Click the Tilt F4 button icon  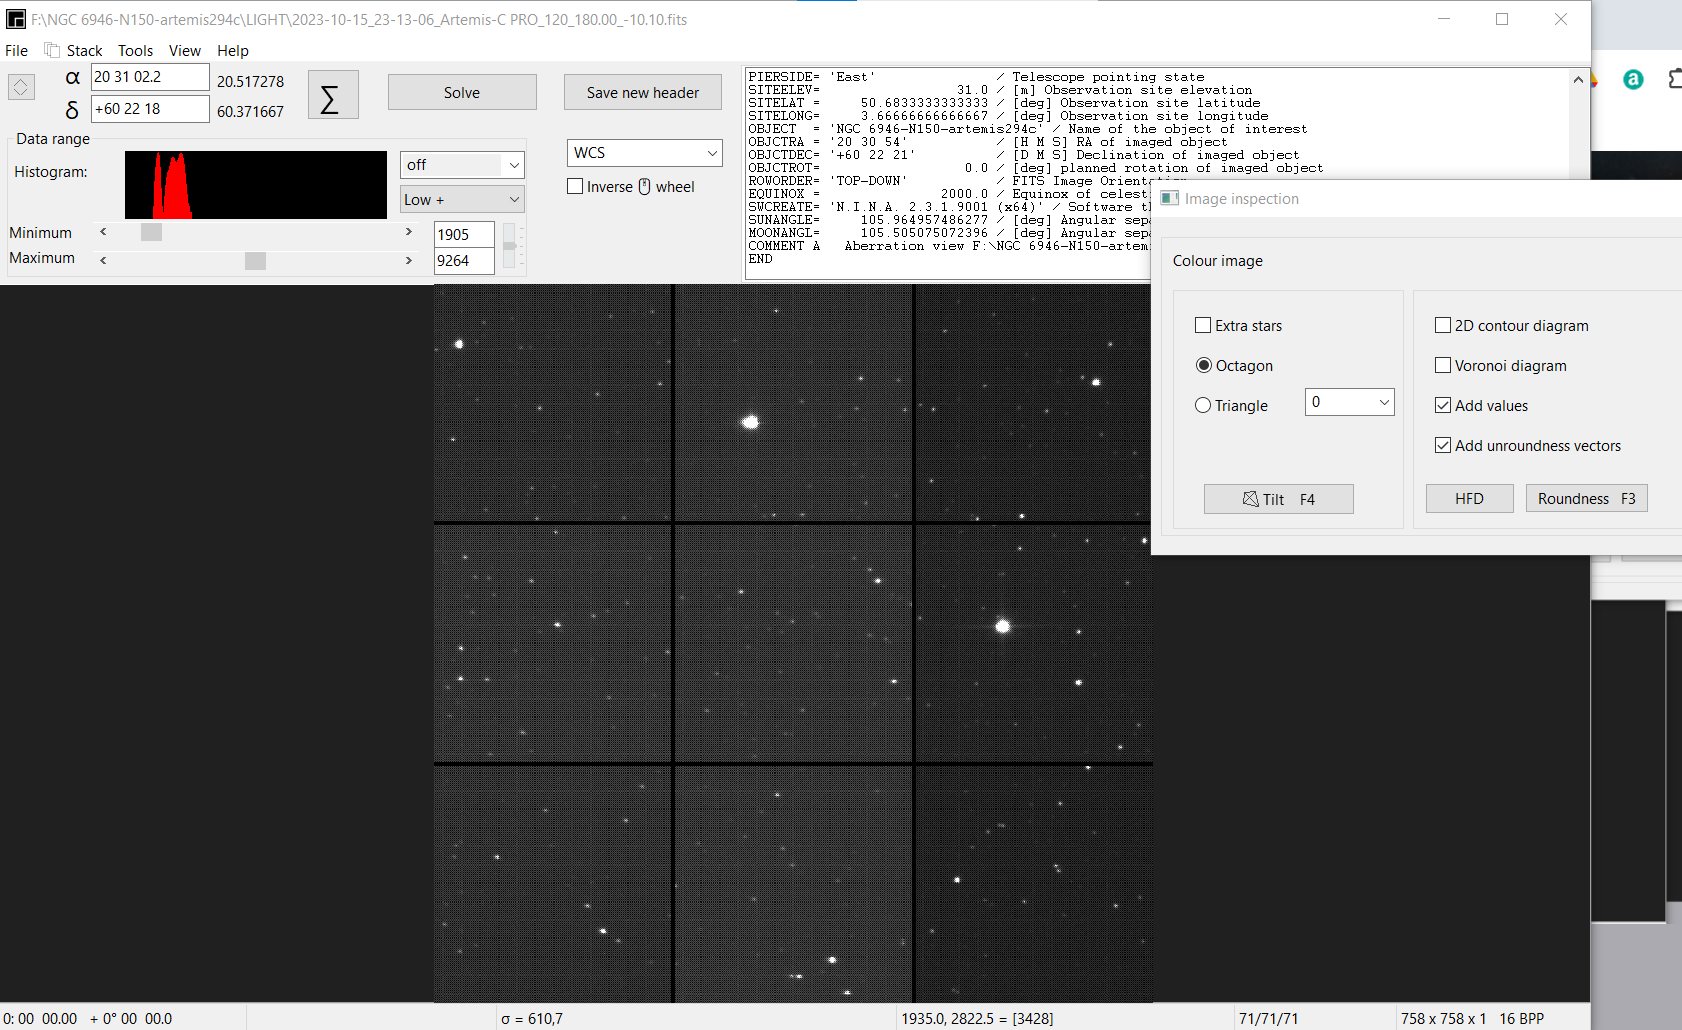1250,499
